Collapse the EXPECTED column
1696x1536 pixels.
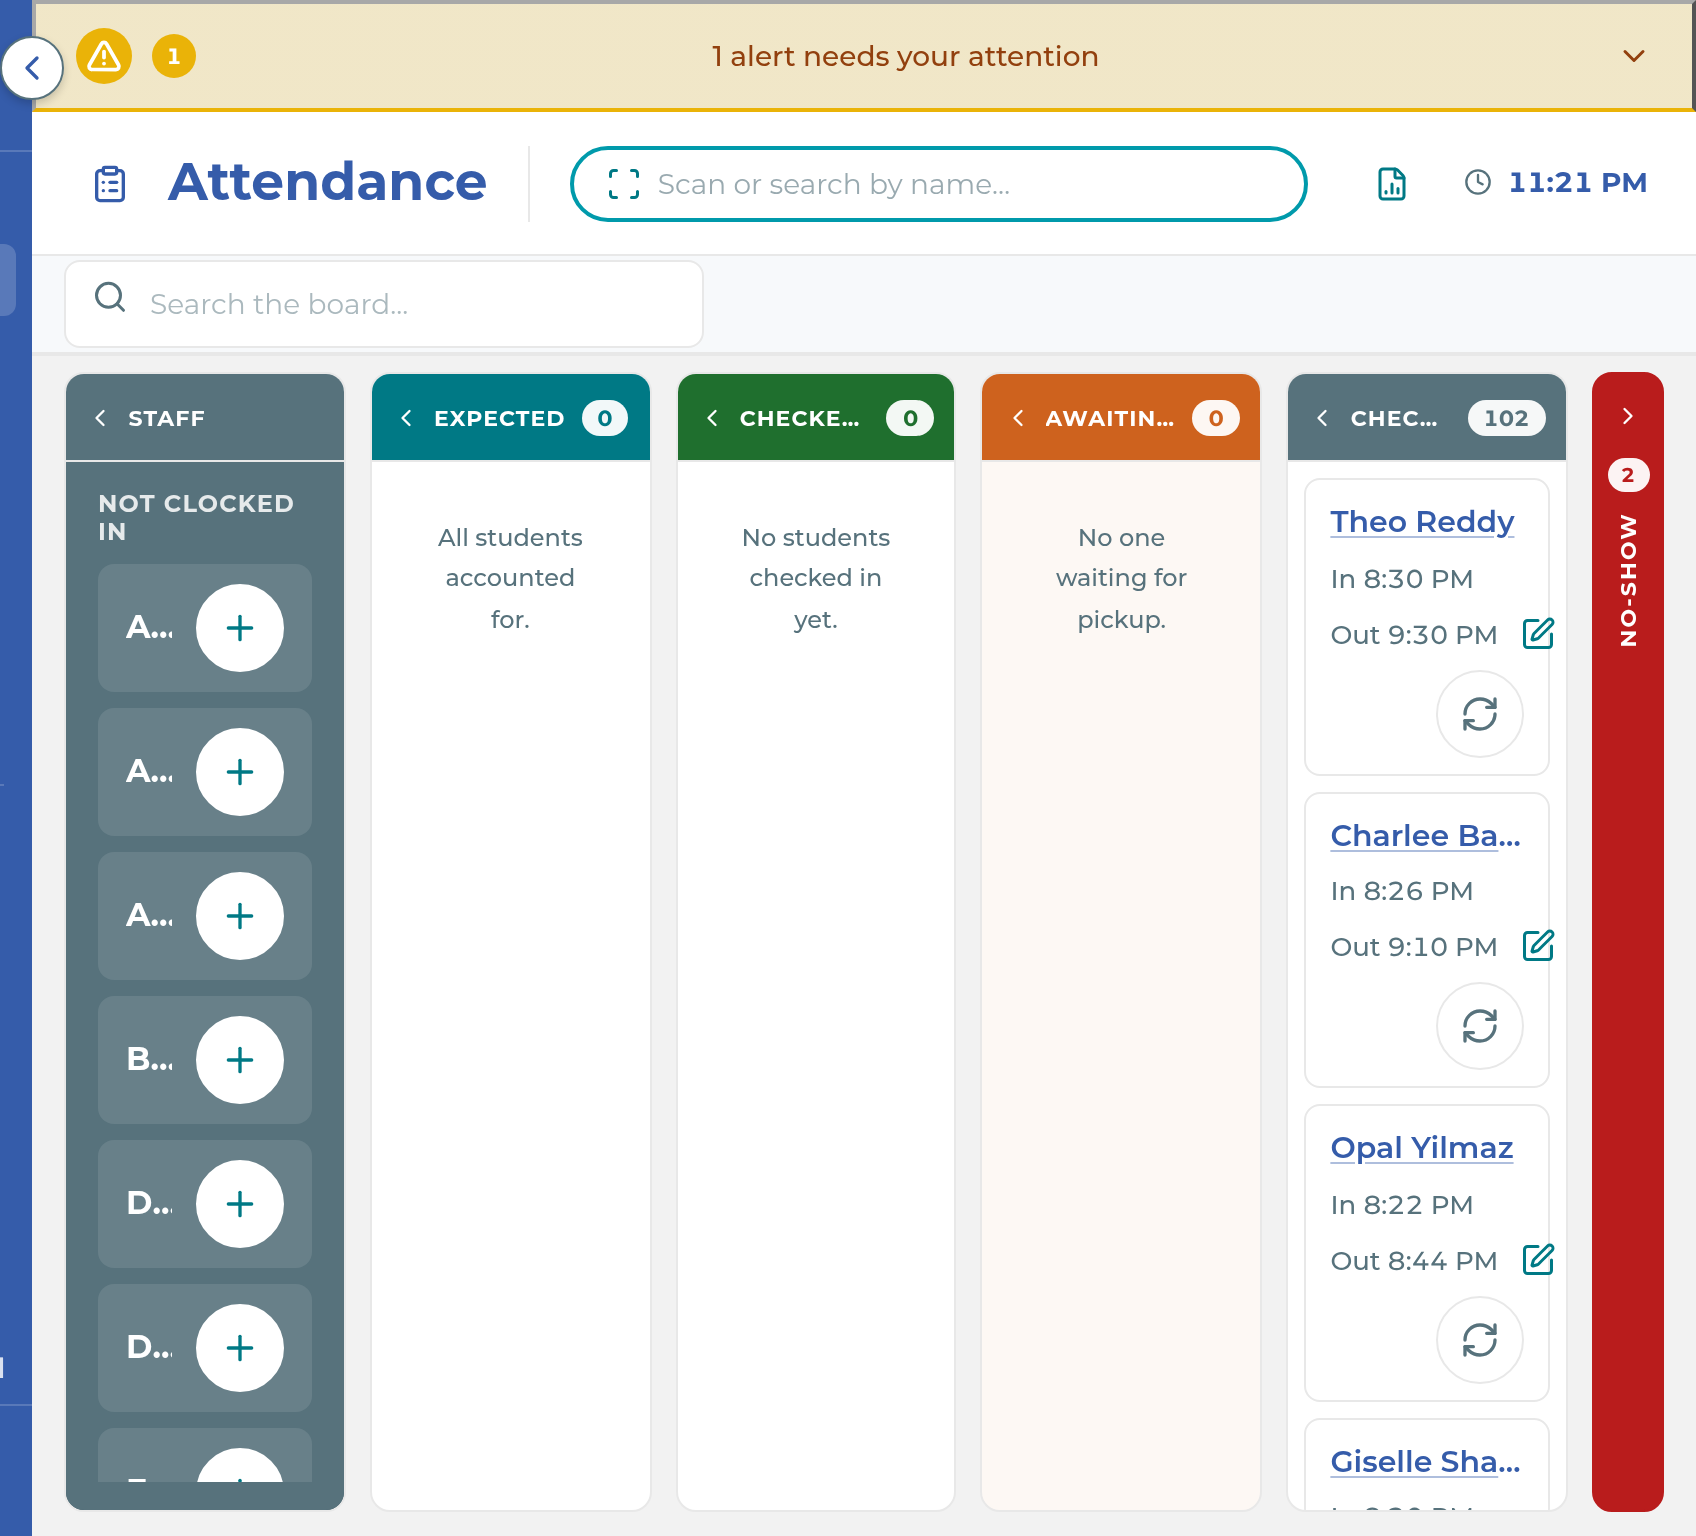coord(406,418)
